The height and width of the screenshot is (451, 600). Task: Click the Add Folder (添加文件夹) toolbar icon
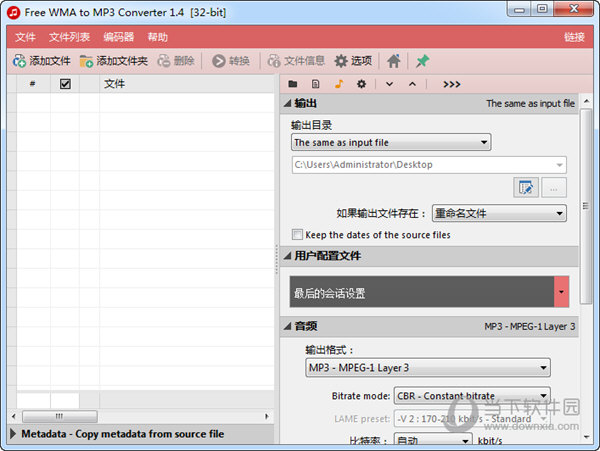[x=86, y=61]
